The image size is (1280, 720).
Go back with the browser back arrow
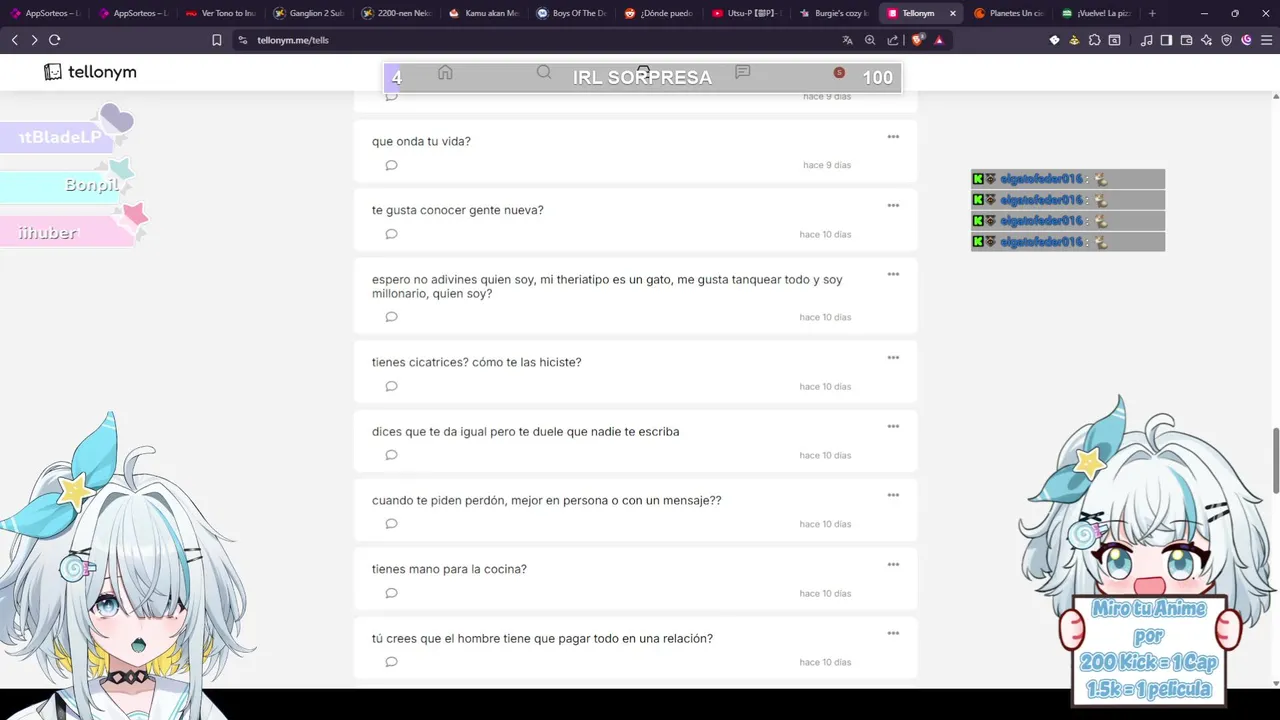14,40
